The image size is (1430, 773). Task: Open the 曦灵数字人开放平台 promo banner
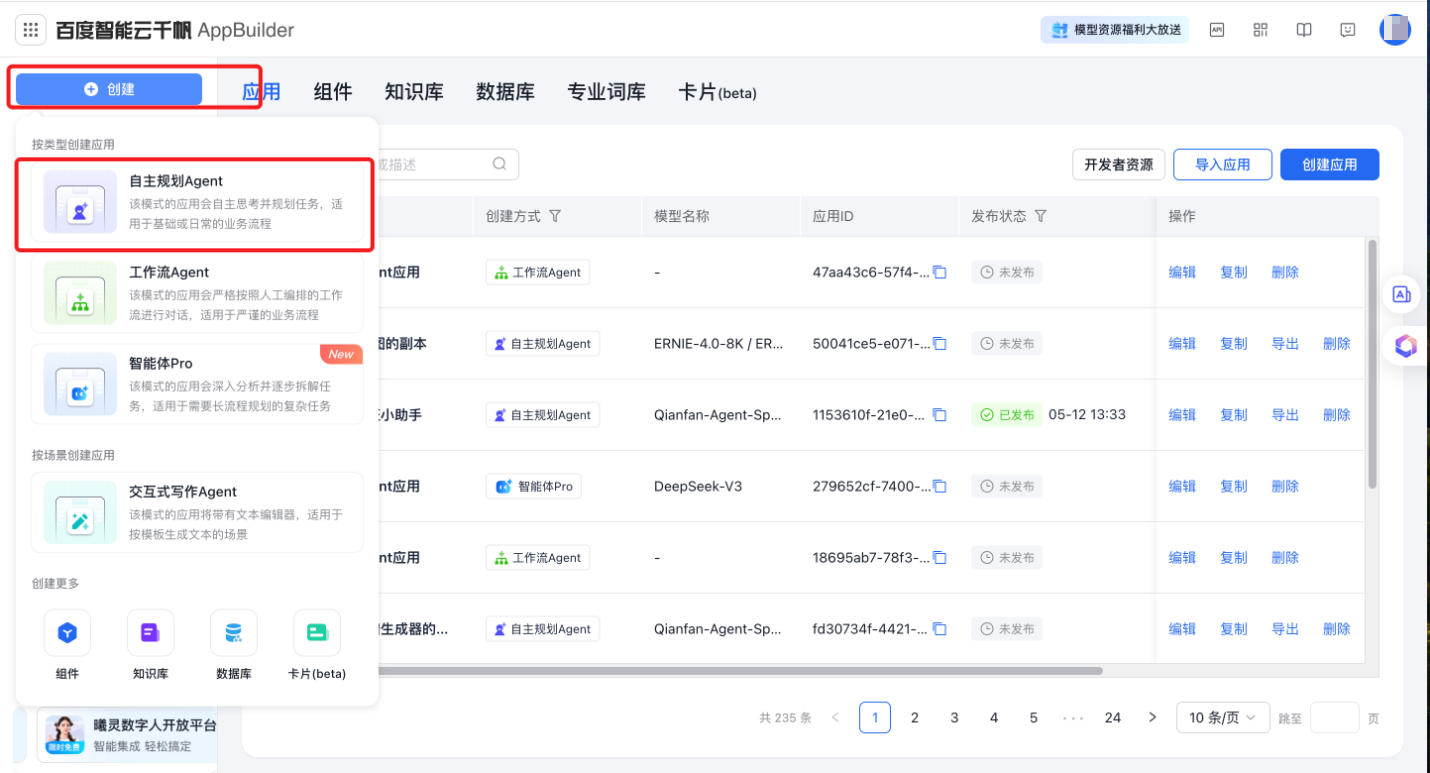[127, 735]
